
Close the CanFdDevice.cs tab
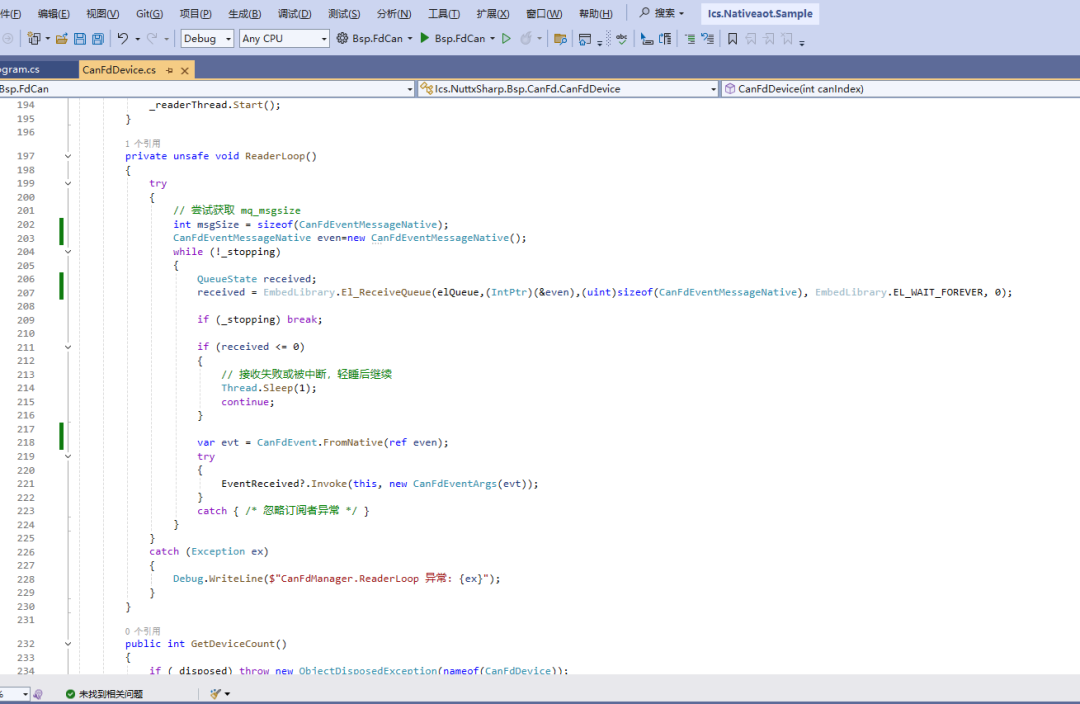point(185,70)
